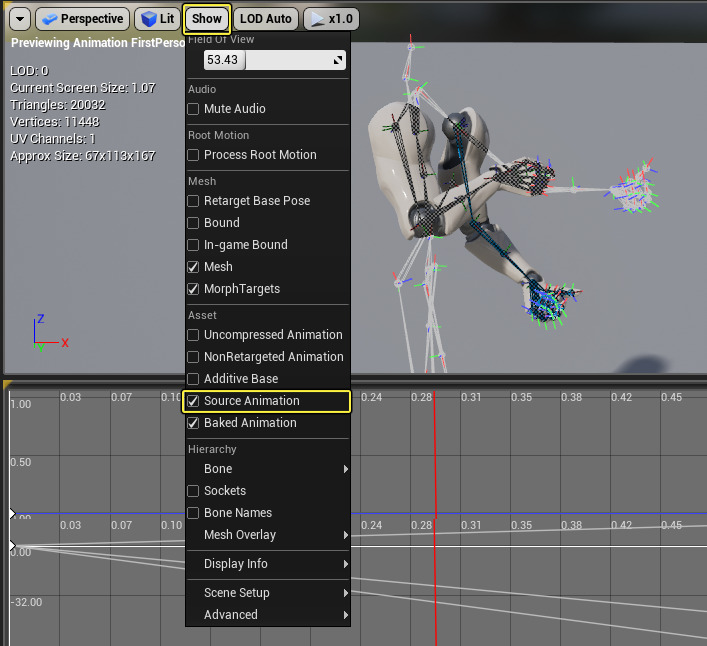Click the XYZ axis gizmo in viewport
The height and width of the screenshot is (646, 707).
[x=46, y=334]
